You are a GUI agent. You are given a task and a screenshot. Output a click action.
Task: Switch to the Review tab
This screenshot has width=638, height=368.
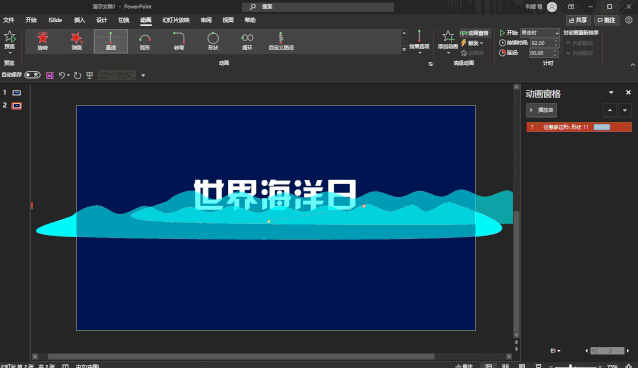click(206, 20)
